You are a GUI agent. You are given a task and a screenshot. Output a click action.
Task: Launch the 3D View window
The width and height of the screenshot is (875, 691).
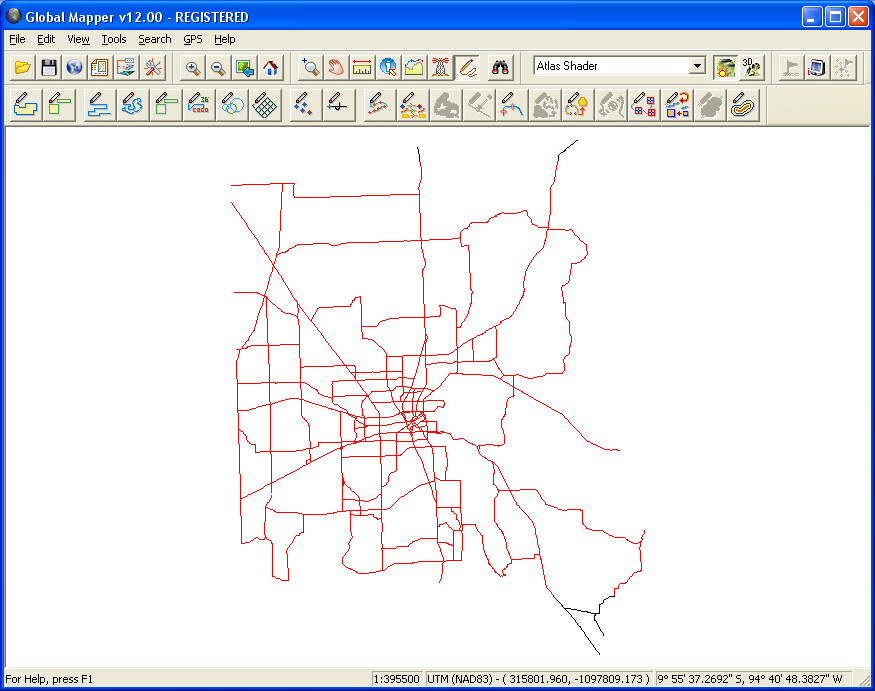tap(751, 67)
